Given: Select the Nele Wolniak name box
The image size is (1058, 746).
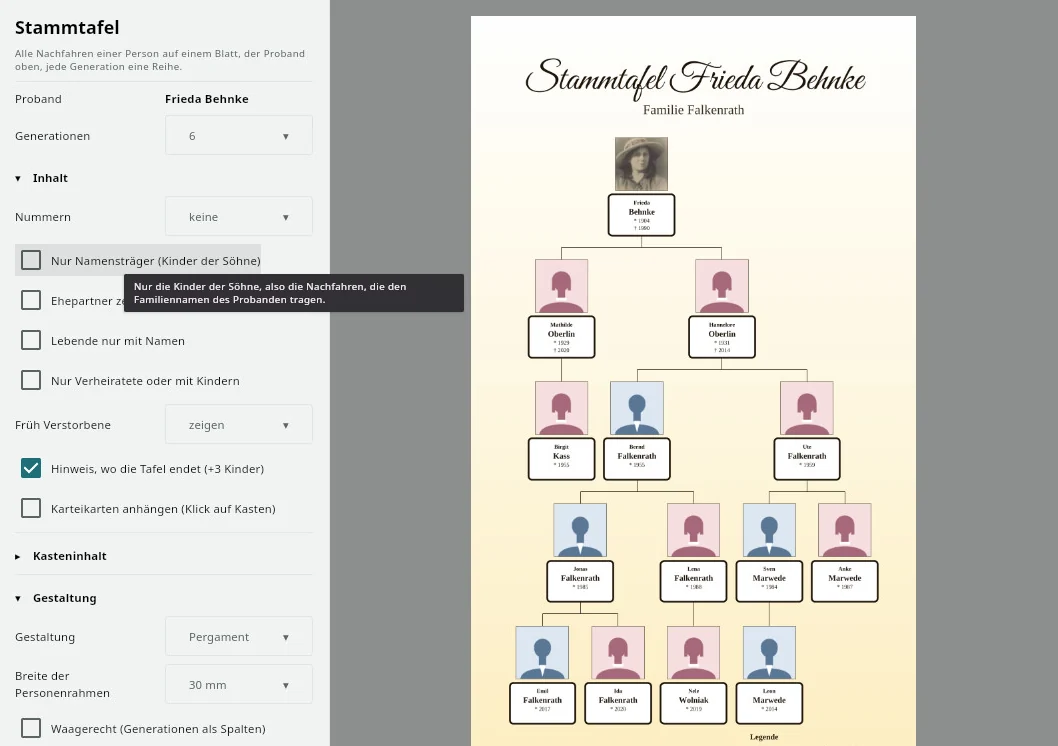Looking at the screenshot, I should click(694, 703).
